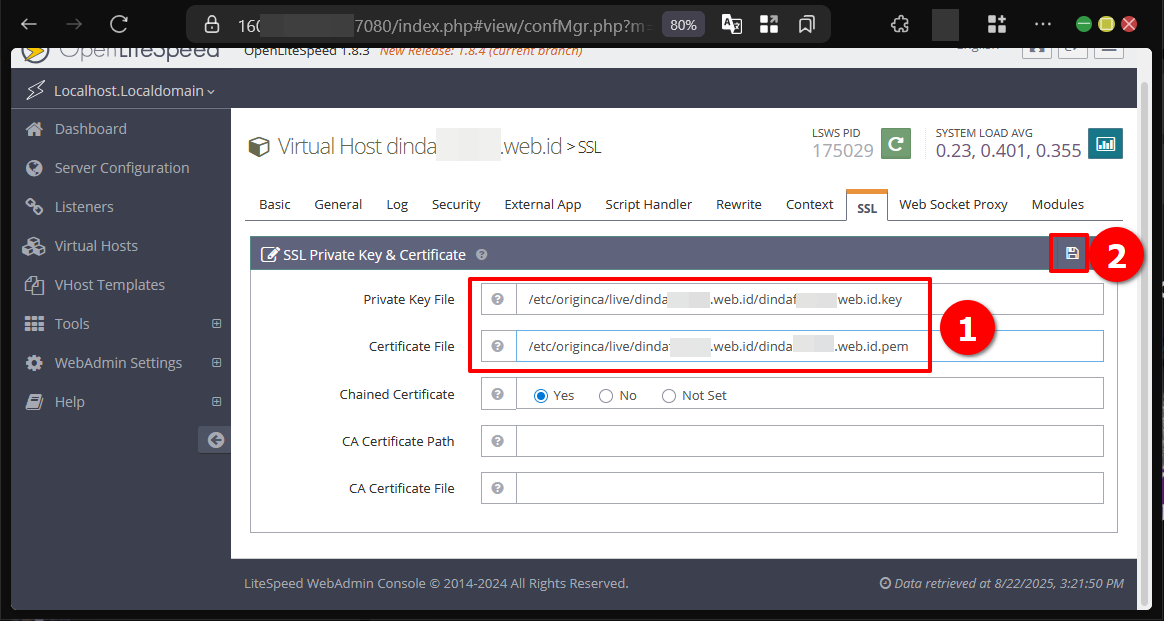Switch to the General tab
The width and height of the screenshot is (1164, 621).
pos(338,204)
